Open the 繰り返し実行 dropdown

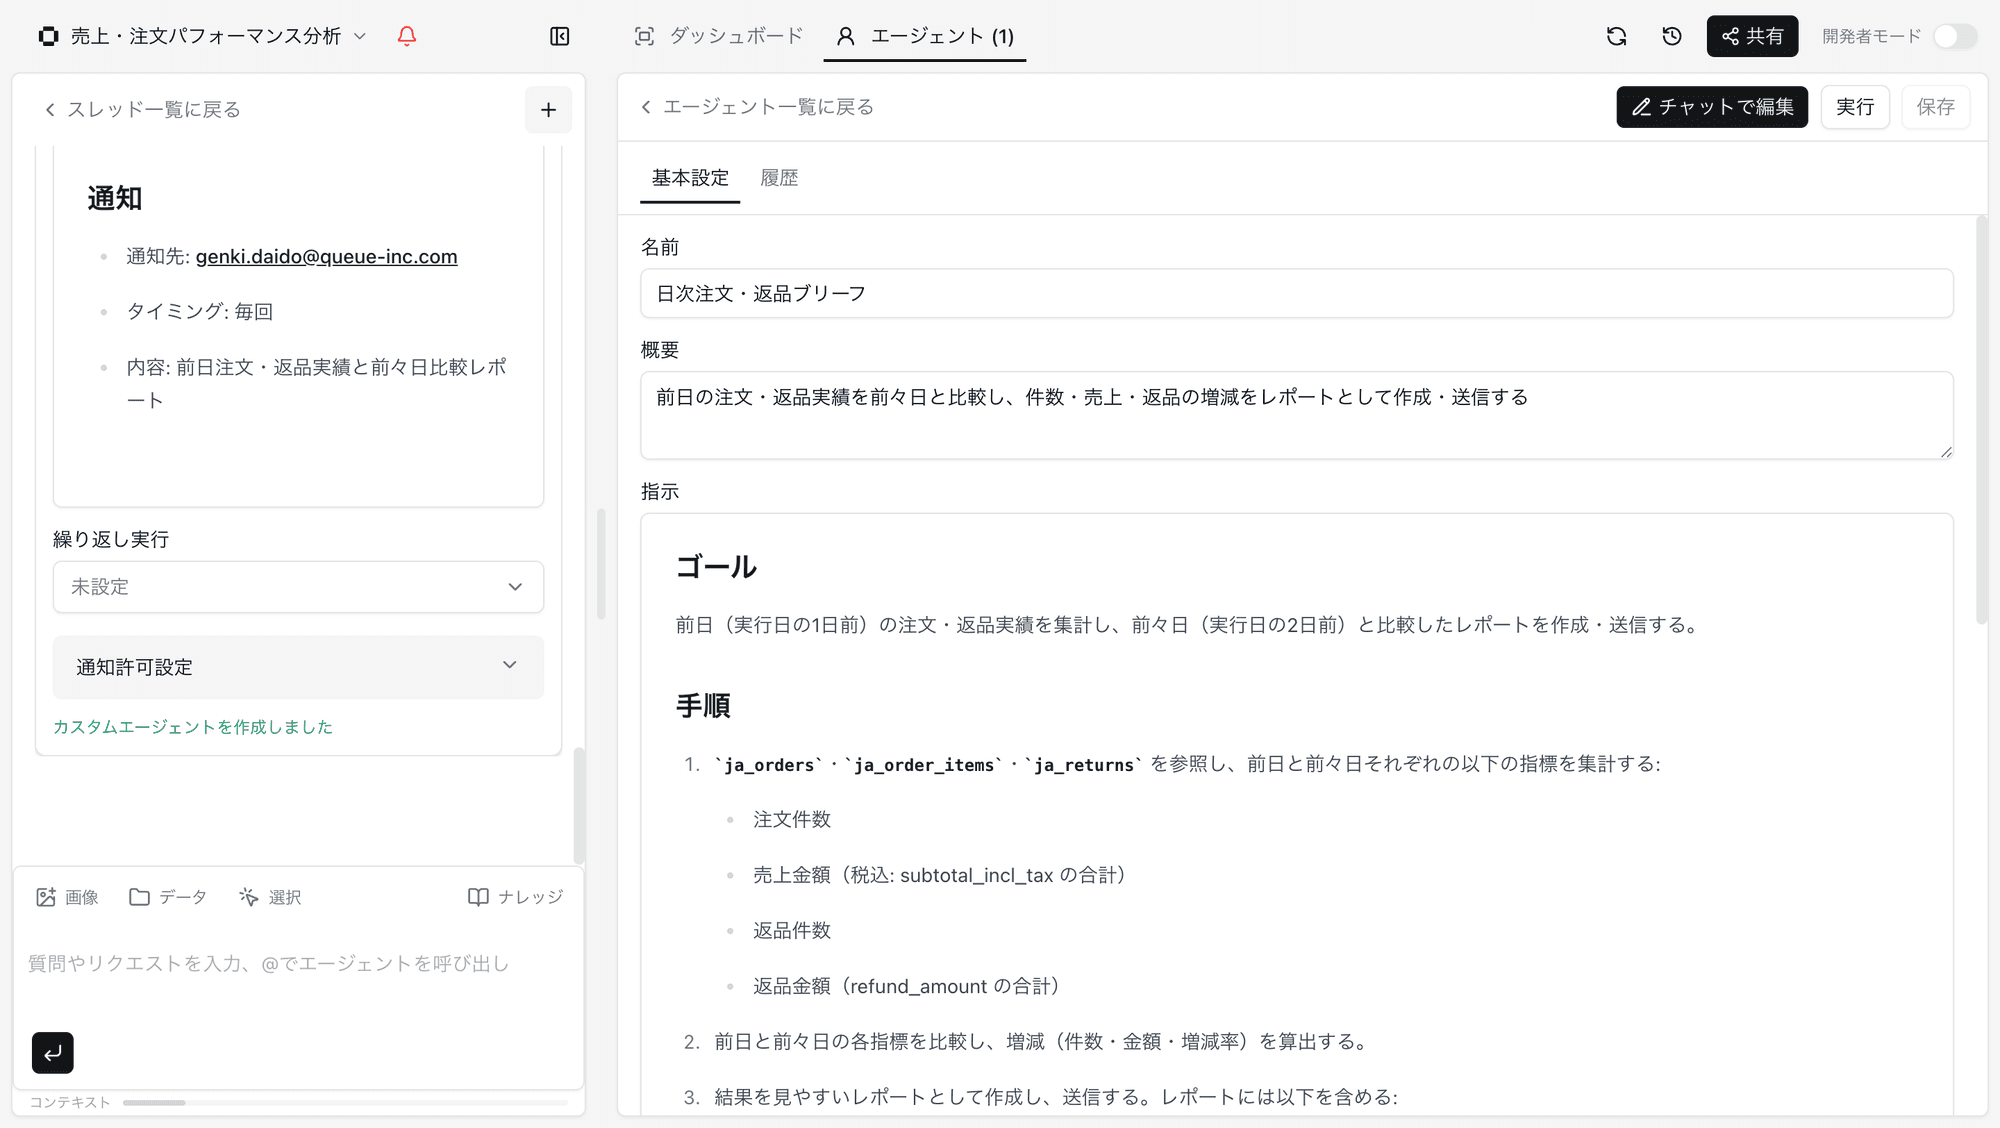pos(298,587)
